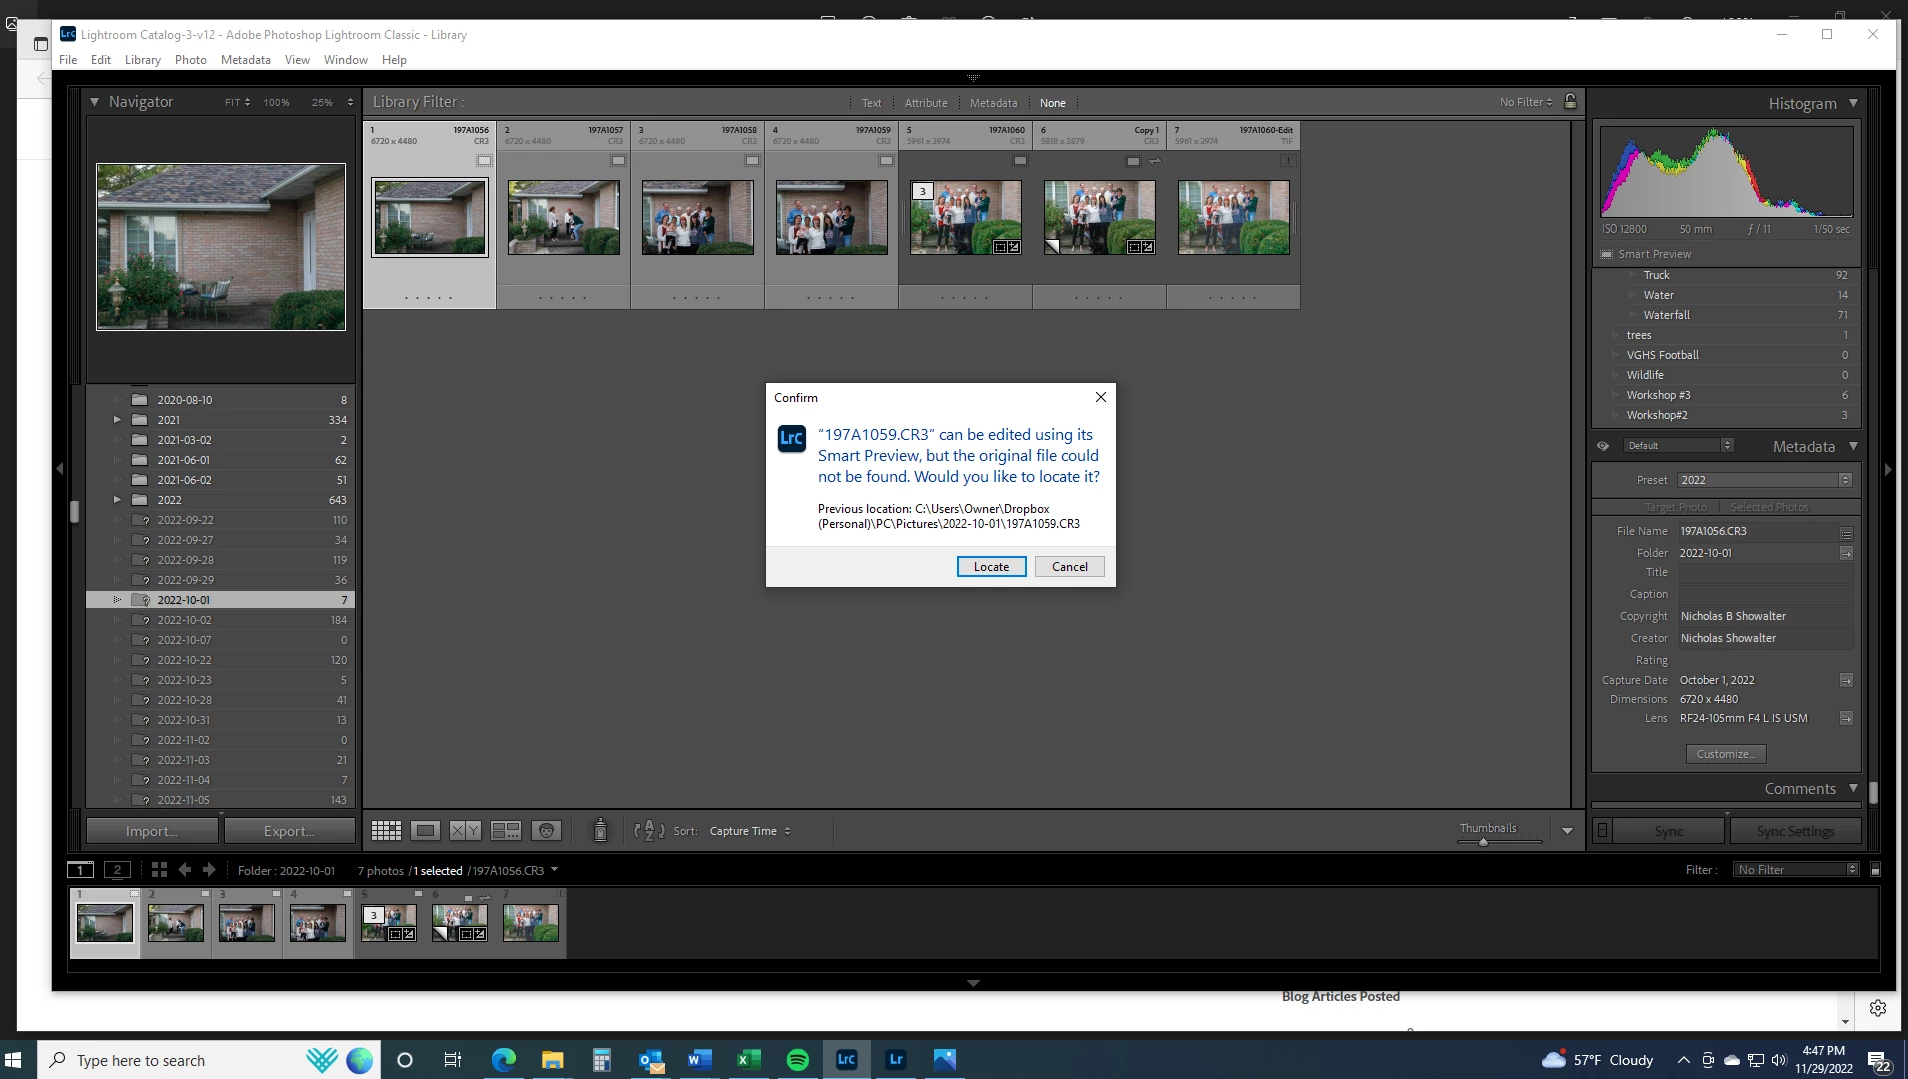Click the Lrc icon in the Confirm dialog
The width and height of the screenshot is (1908, 1079).
pos(791,439)
